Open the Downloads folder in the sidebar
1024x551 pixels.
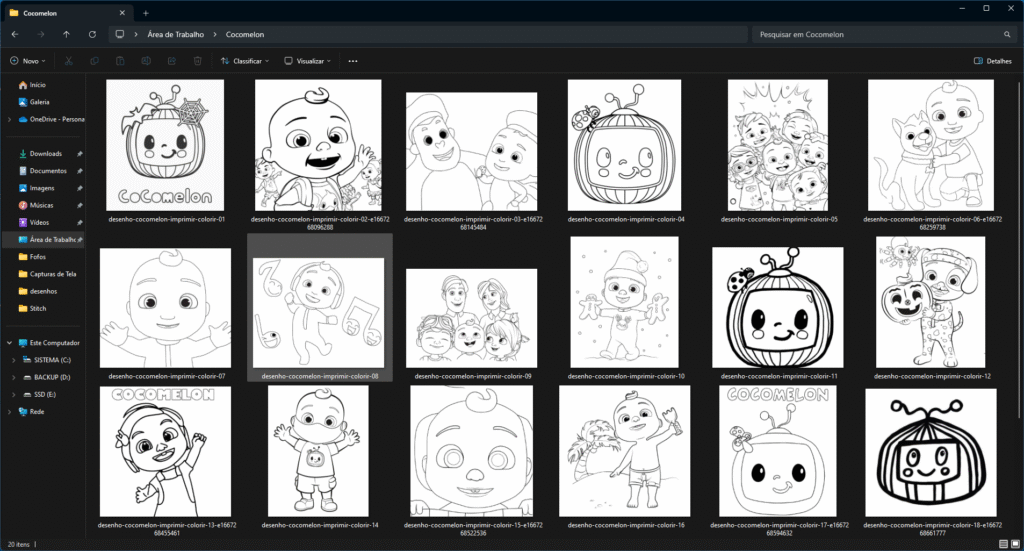pyautogui.click(x=45, y=154)
